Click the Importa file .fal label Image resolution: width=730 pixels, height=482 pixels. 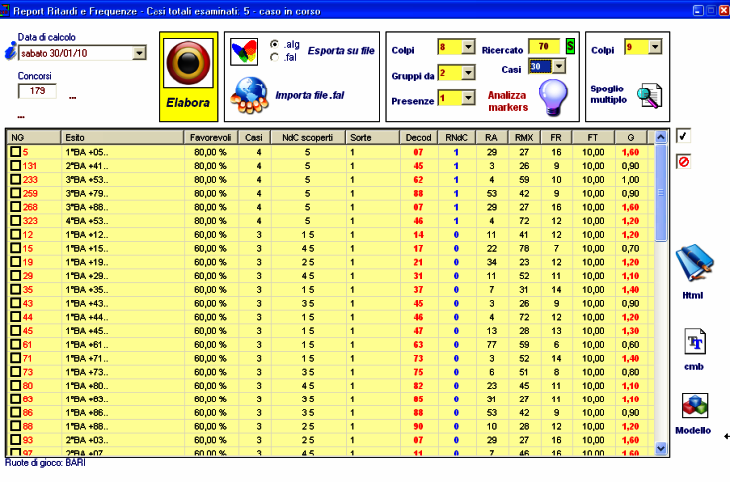coord(310,95)
